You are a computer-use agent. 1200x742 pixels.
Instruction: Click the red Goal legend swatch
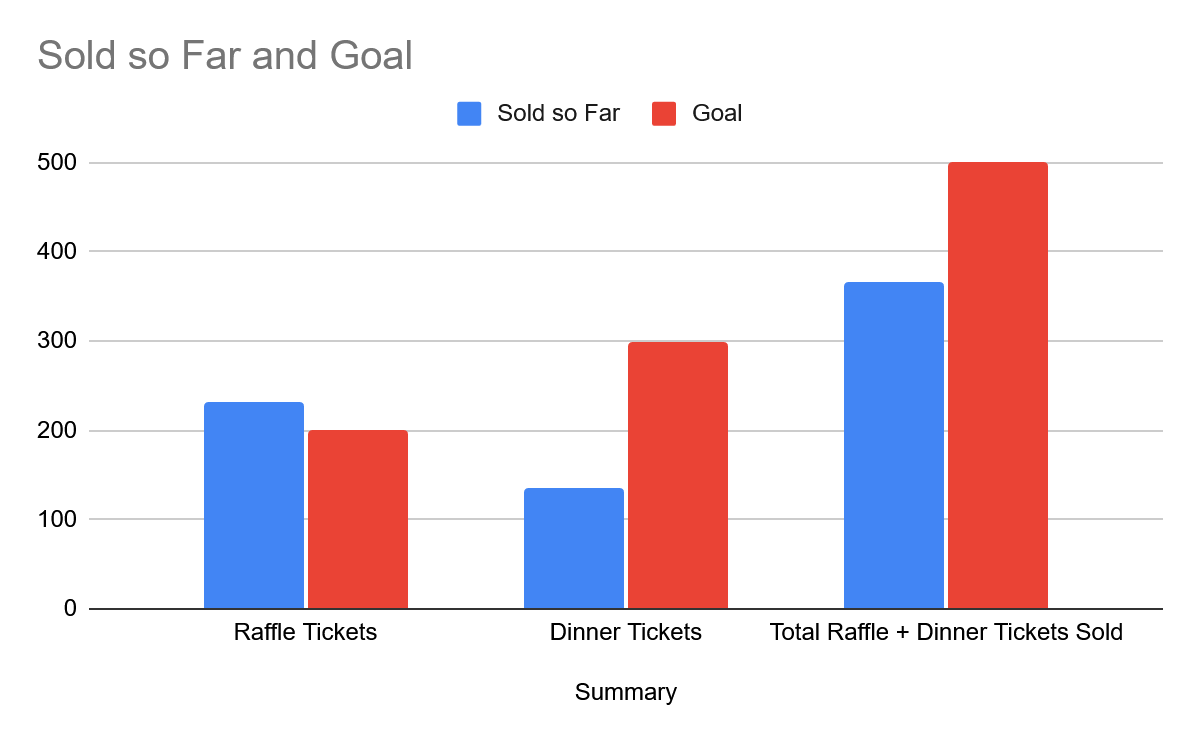(664, 113)
